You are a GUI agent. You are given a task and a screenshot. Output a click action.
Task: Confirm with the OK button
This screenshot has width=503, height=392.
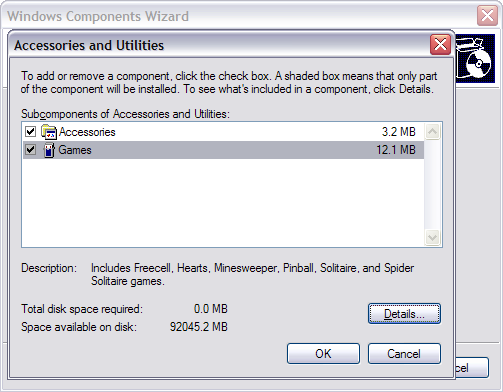click(323, 354)
